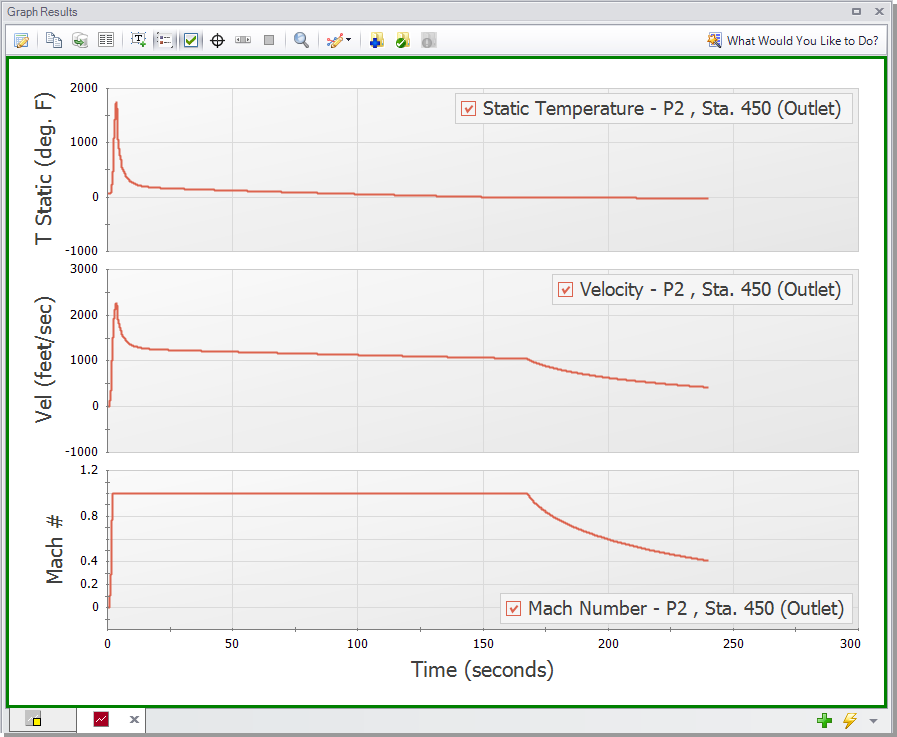This screenshot has height=737, width=897.
Task: Open Graph Results panel pin dropdown
Action: tap(856, 12)
